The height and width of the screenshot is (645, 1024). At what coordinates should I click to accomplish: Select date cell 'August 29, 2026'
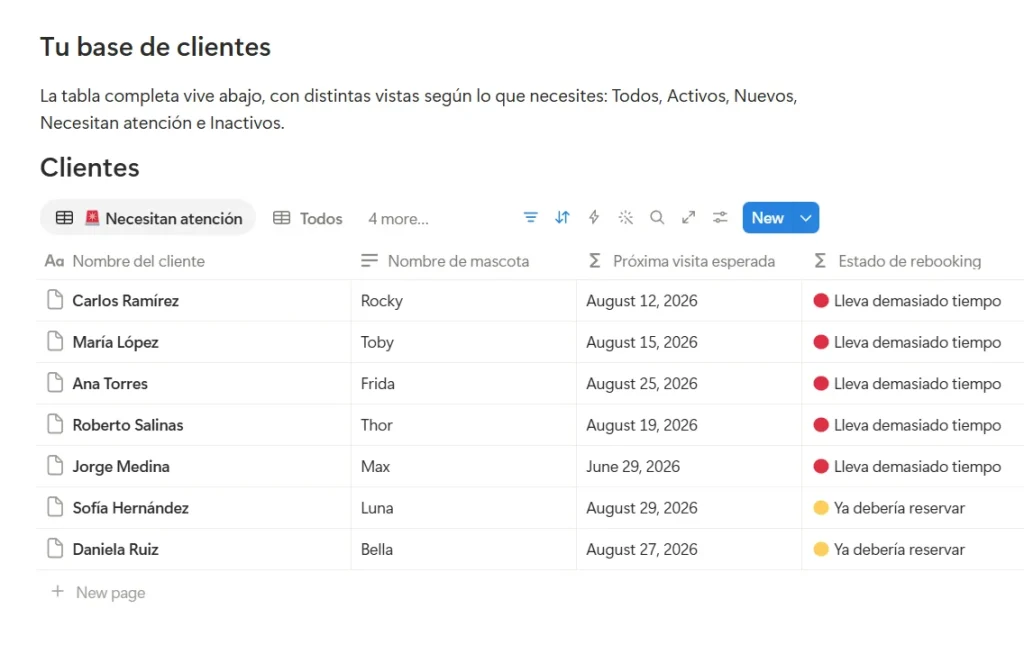click(689, 508)
